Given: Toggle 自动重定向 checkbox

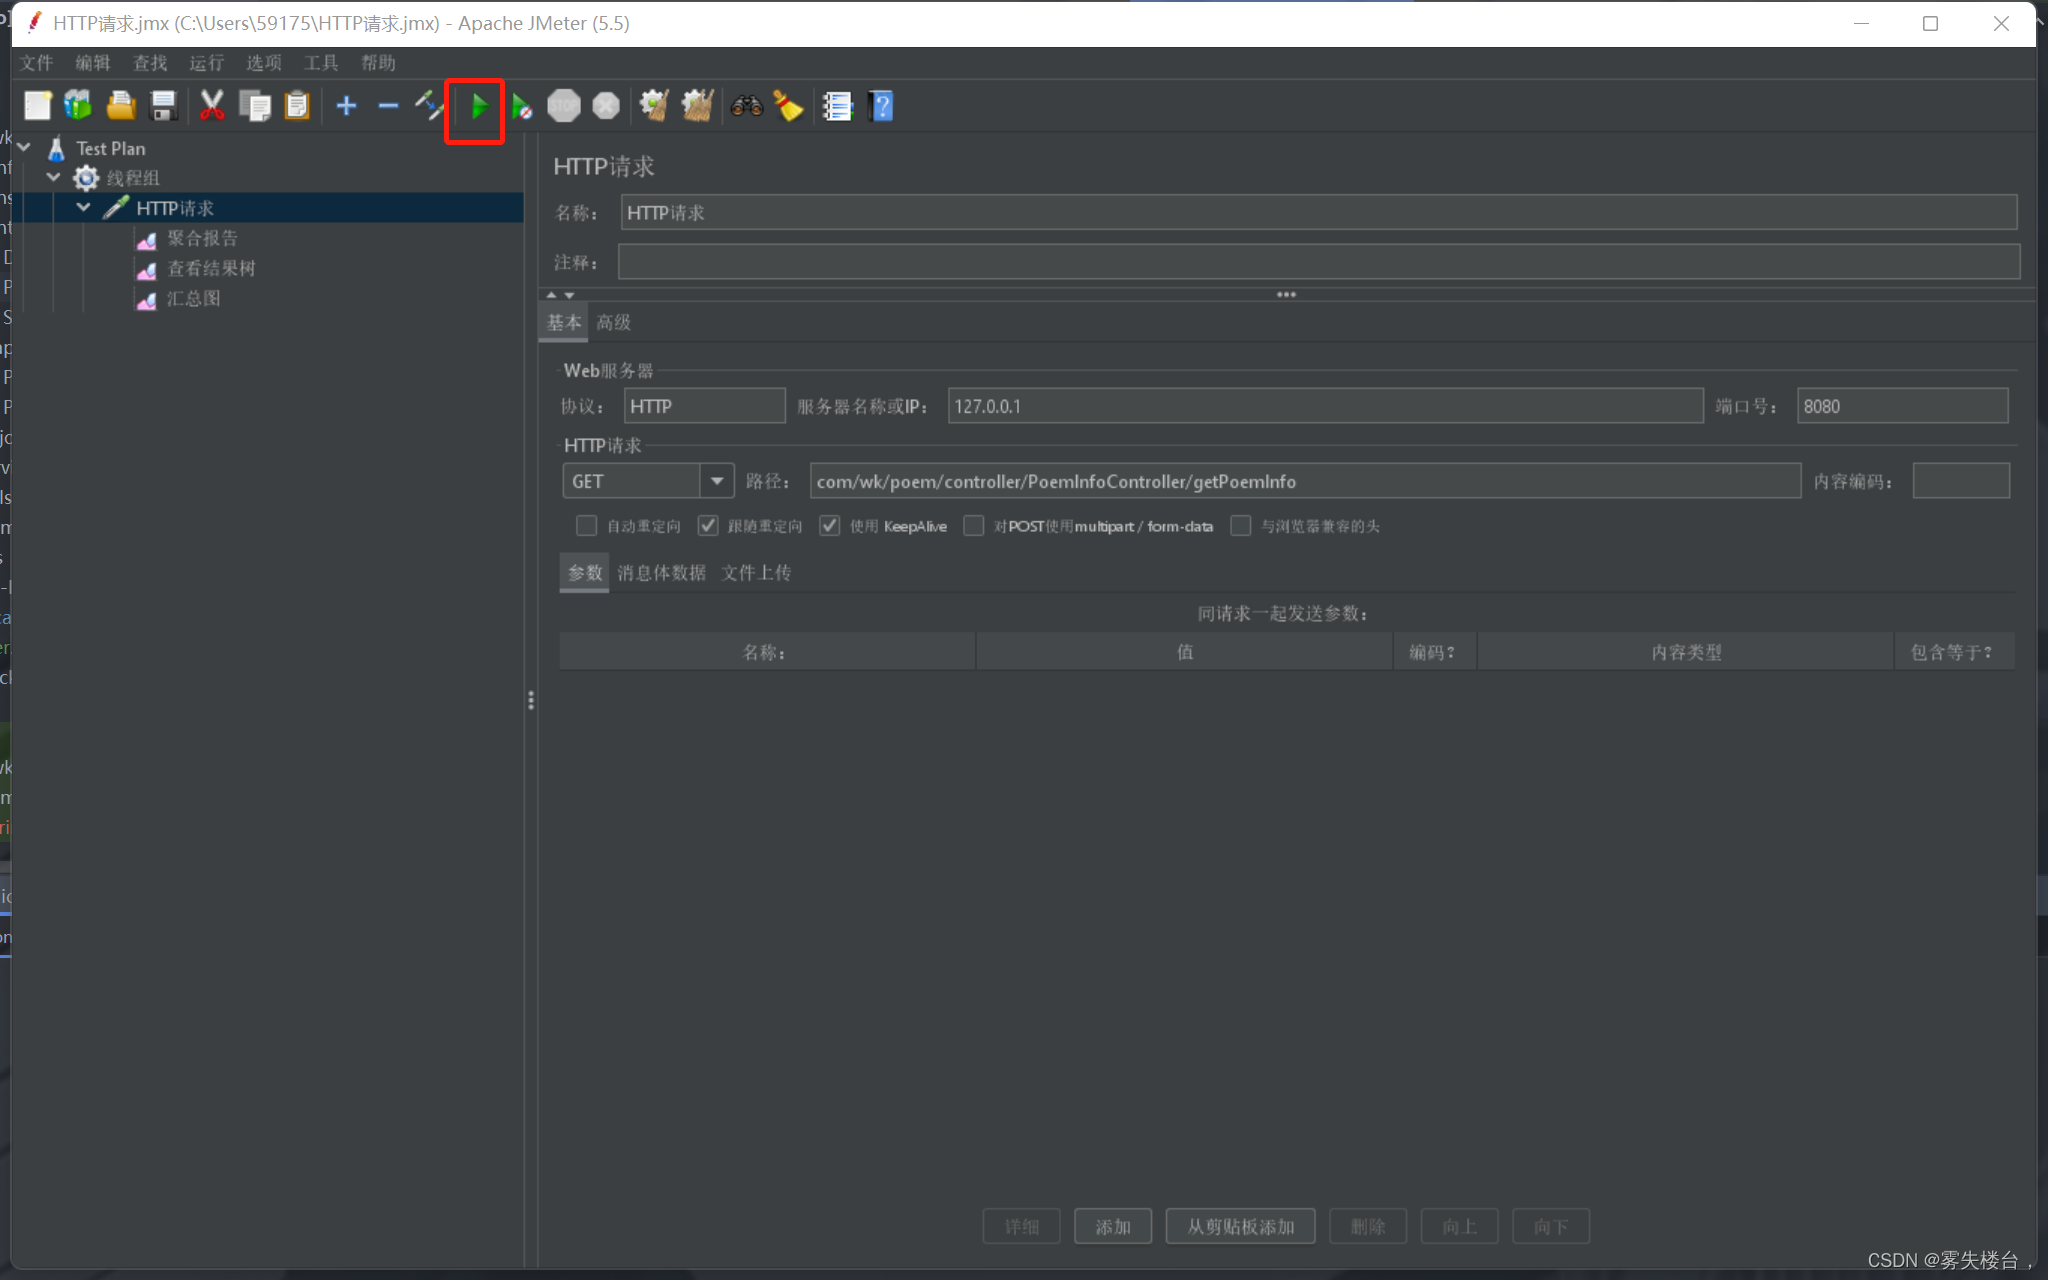Looking at the screenshot, I should click(x=587, y=525).
